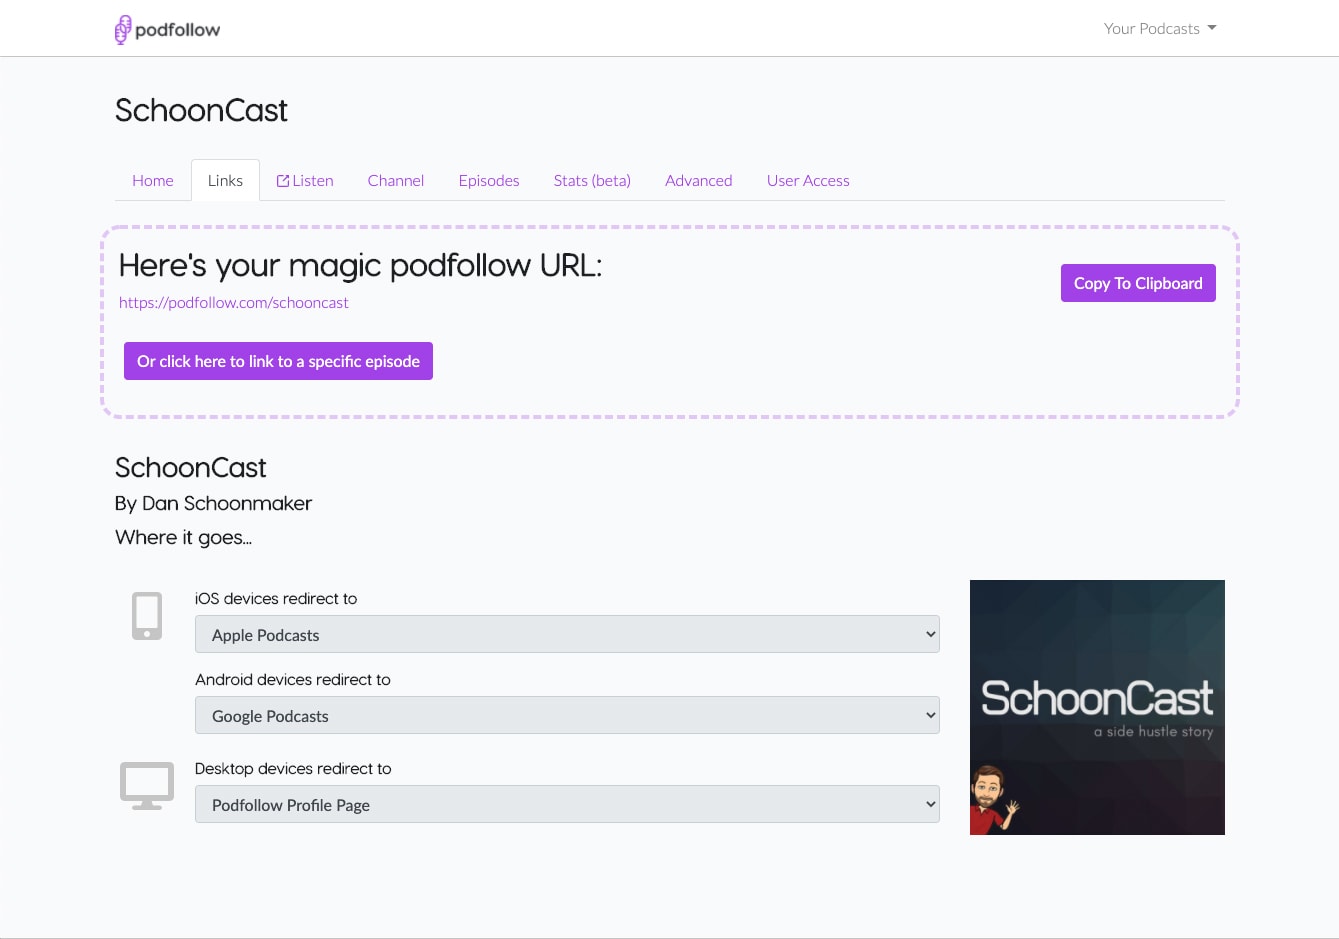Viewport: 1339px width, 939px height.
Task: Select the Links tab
Action: click(225, 181)
